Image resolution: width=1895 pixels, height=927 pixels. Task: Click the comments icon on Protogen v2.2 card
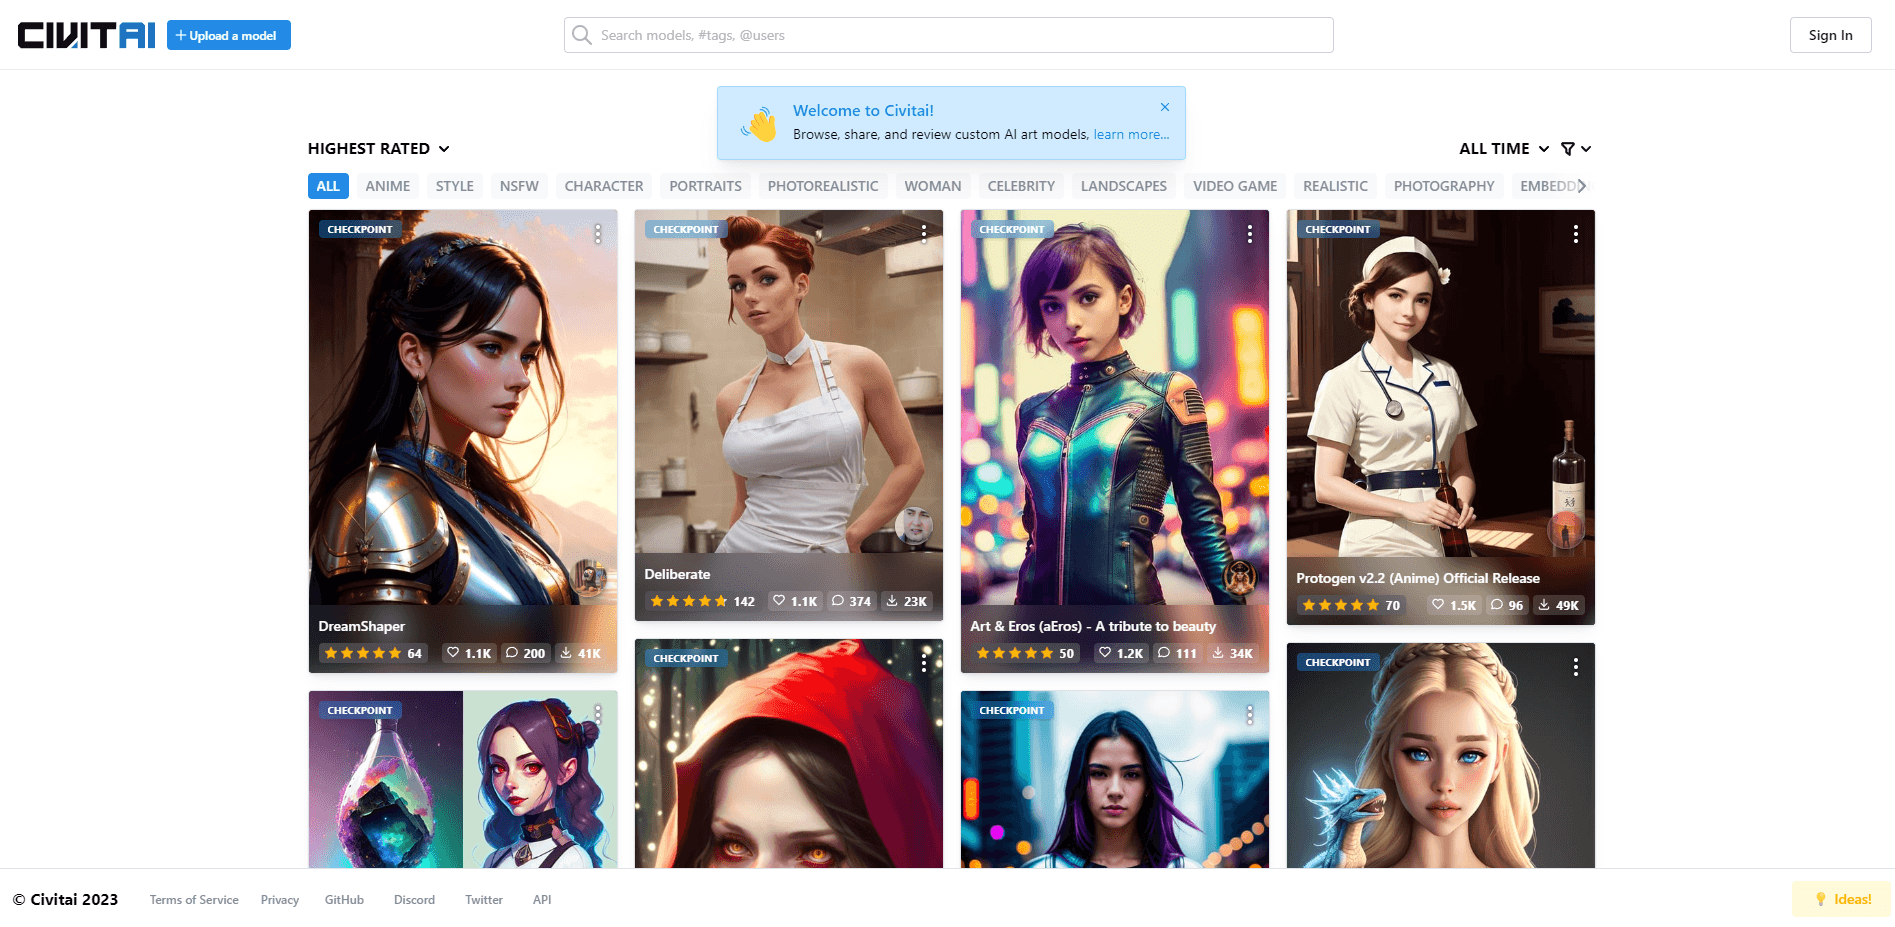click(x=1496, y=605)
